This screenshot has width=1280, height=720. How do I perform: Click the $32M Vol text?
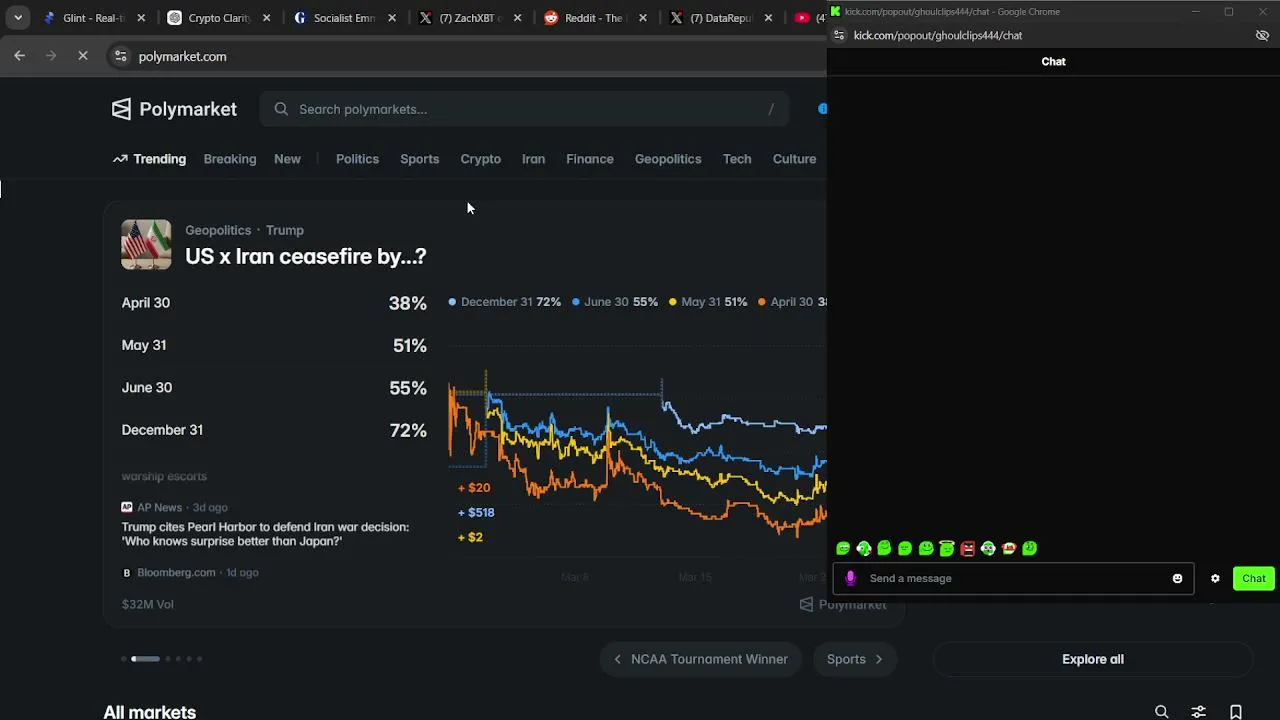tap(147, 604)
